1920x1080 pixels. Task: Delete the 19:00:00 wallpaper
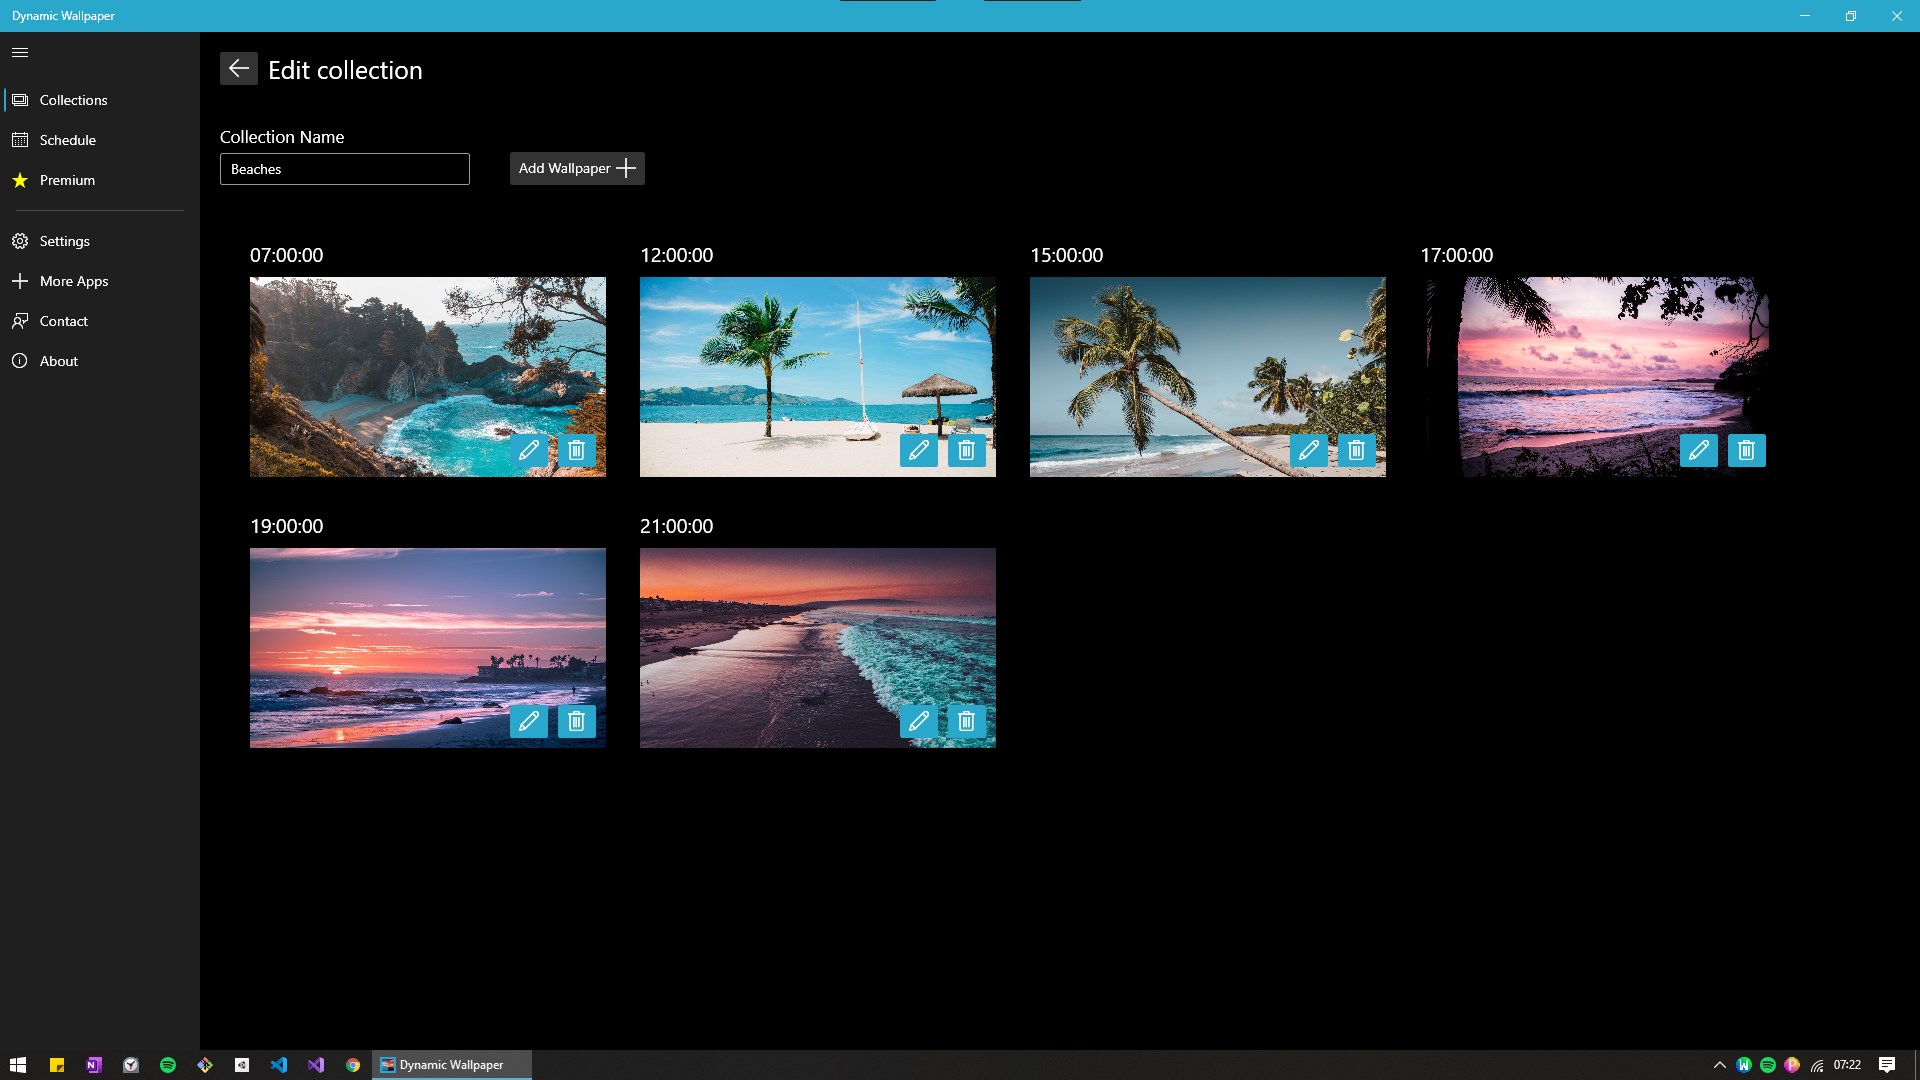pos(576,721)
